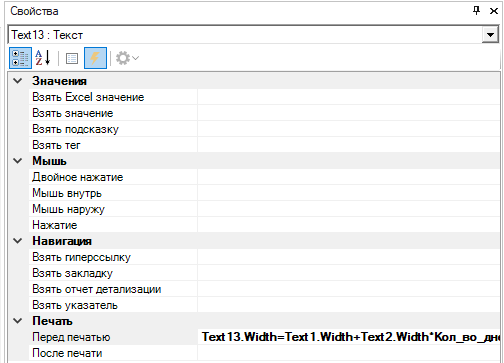Pin the Свойства panel
This screenshot has height=363, width=504.
point(477,11)
